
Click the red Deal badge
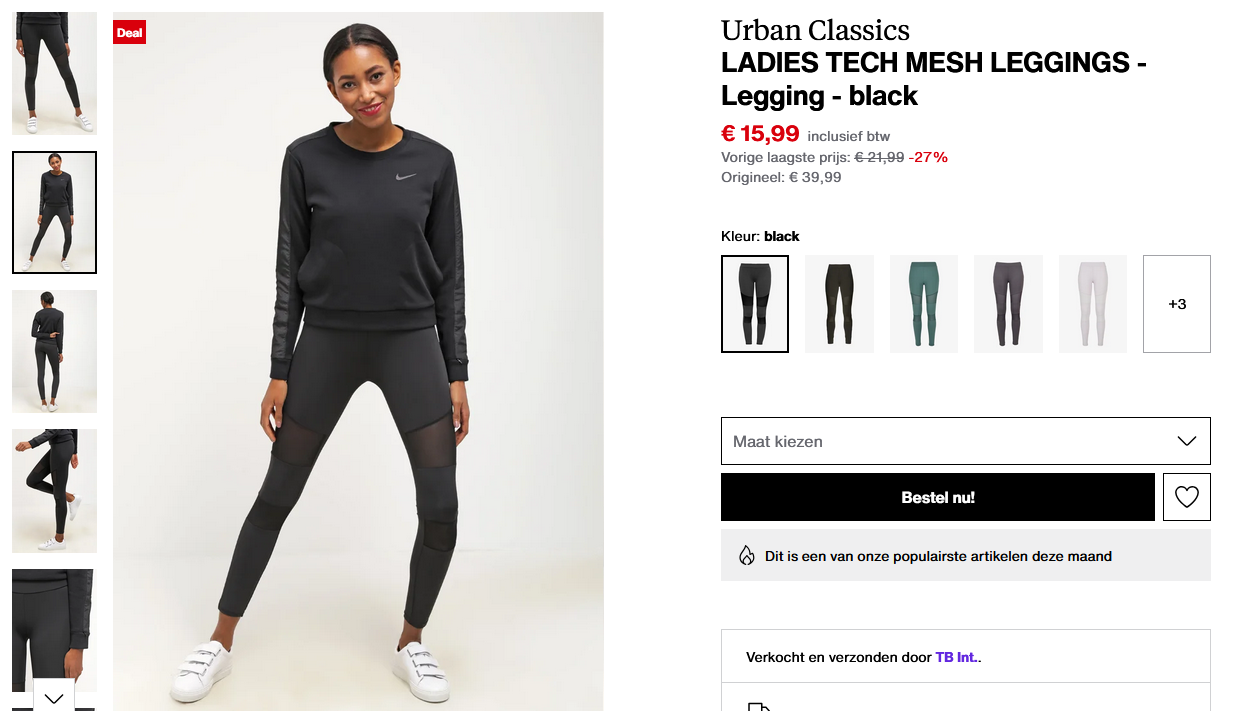129,31
